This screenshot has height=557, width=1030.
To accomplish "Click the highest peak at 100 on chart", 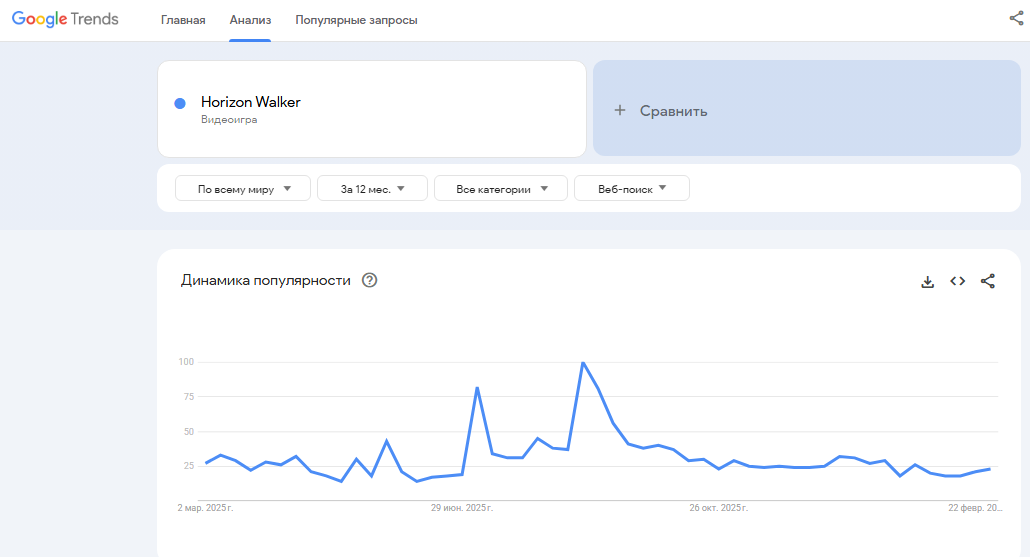I will (582, 363).
